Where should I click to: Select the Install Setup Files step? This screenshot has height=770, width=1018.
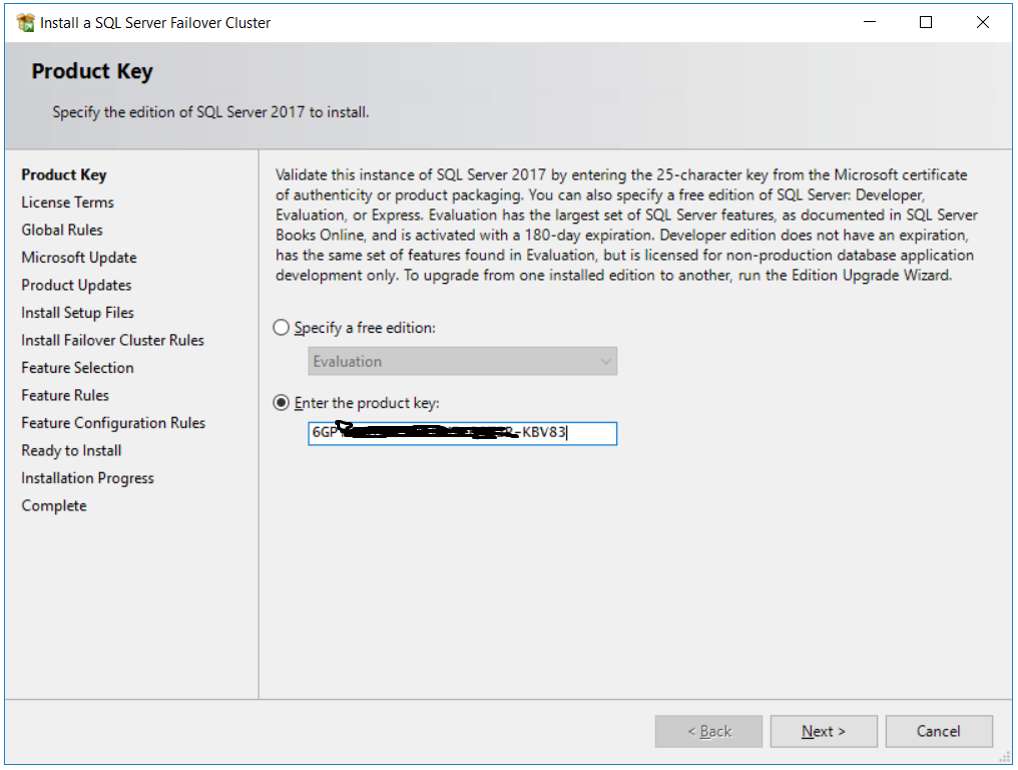coord(77,313)
